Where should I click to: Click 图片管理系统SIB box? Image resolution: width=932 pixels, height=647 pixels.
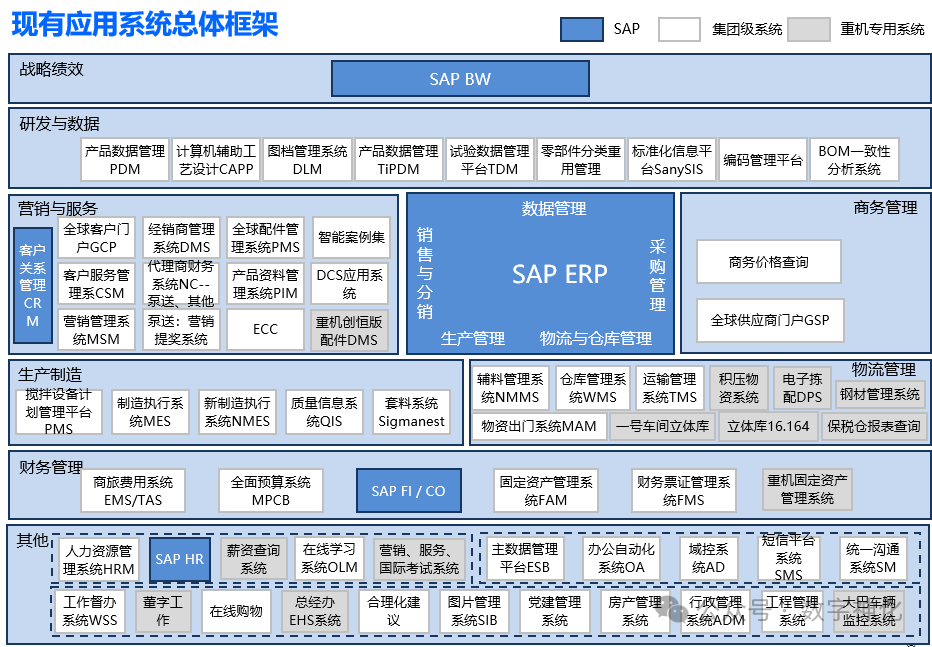[x=474, y=611]
